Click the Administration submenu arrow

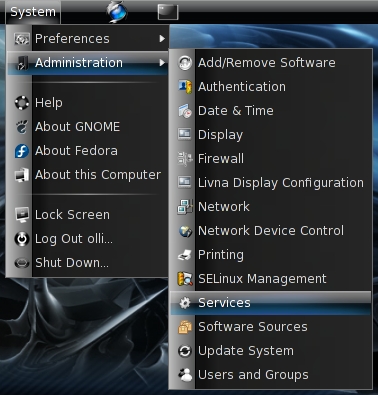click(x=162, y=63)
